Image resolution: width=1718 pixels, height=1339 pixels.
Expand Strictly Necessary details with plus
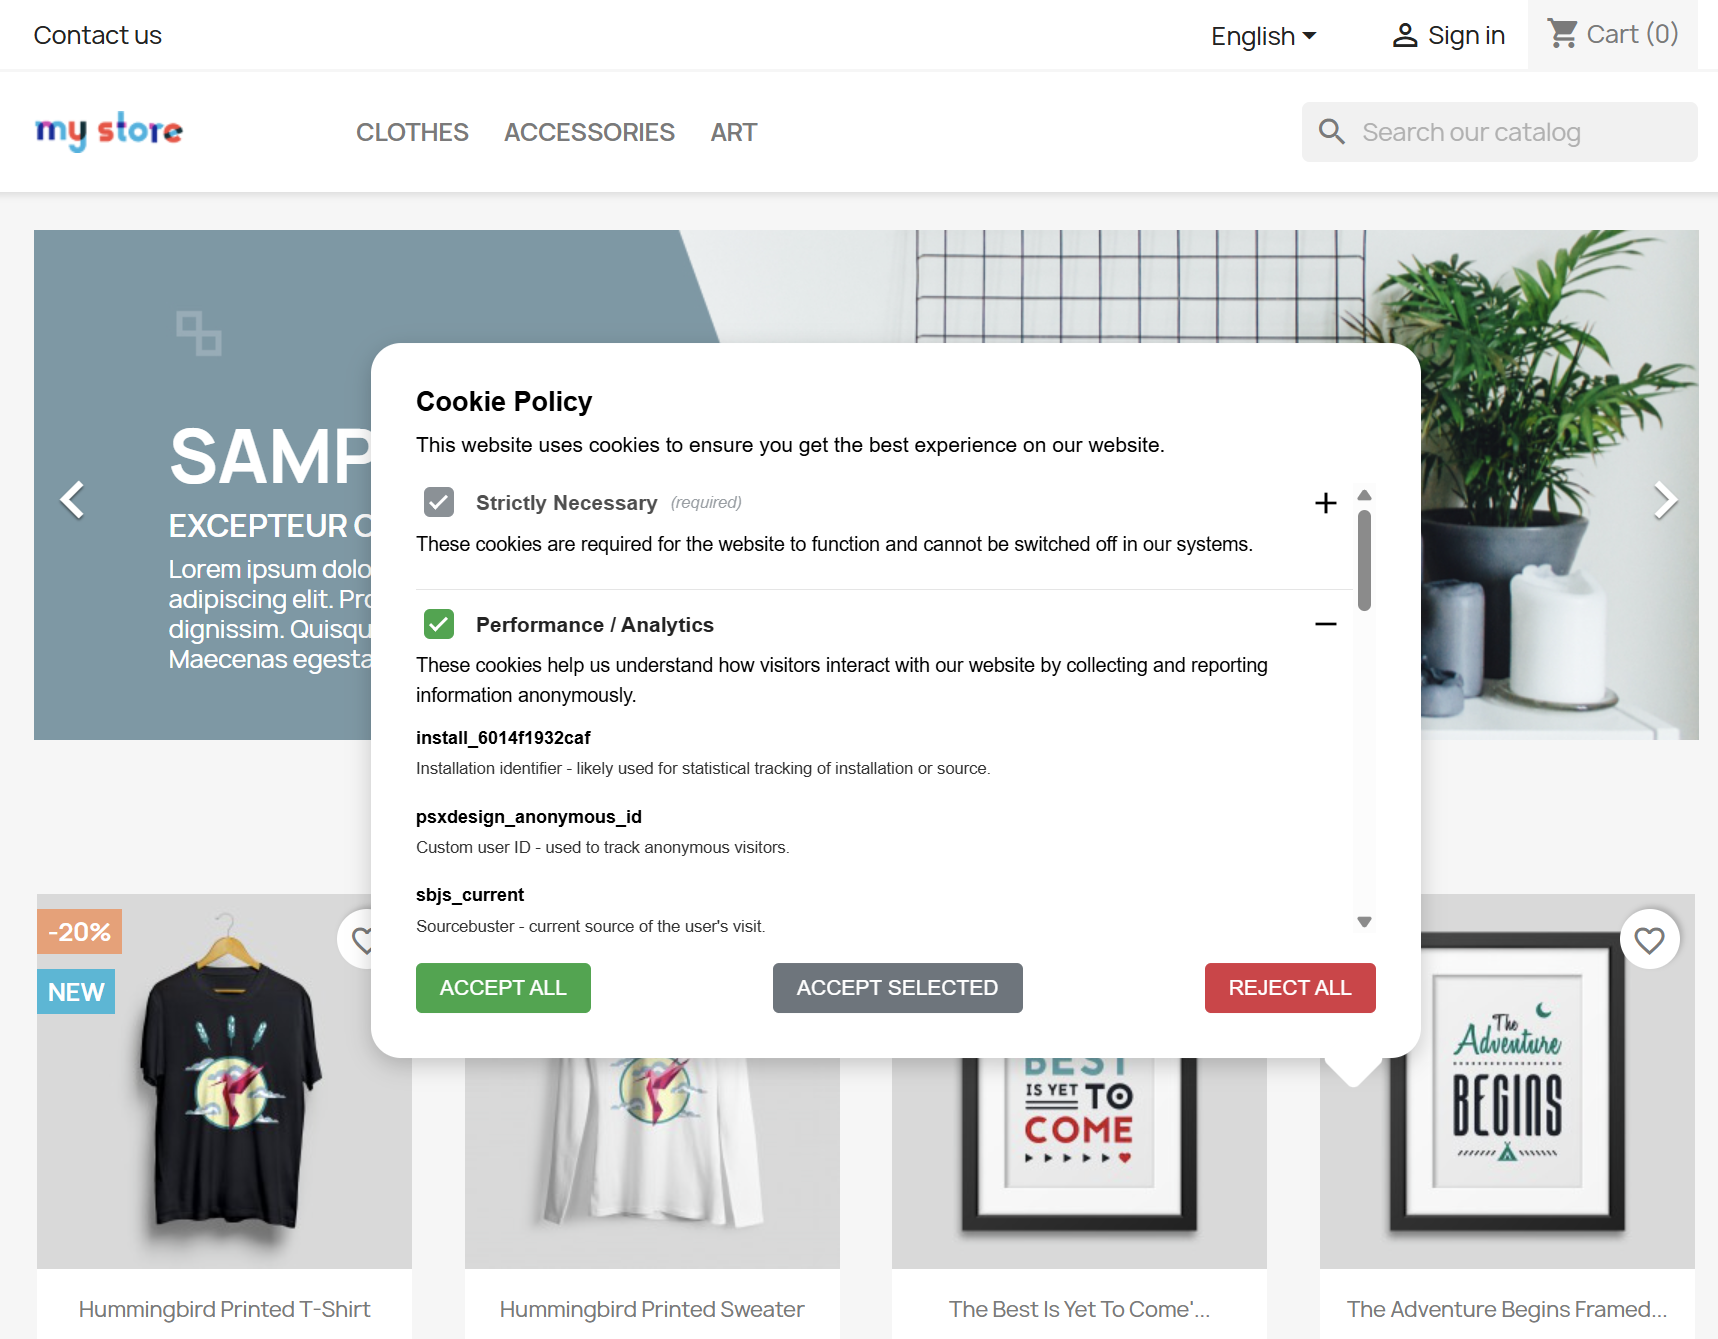click(x=1326, y=502)
